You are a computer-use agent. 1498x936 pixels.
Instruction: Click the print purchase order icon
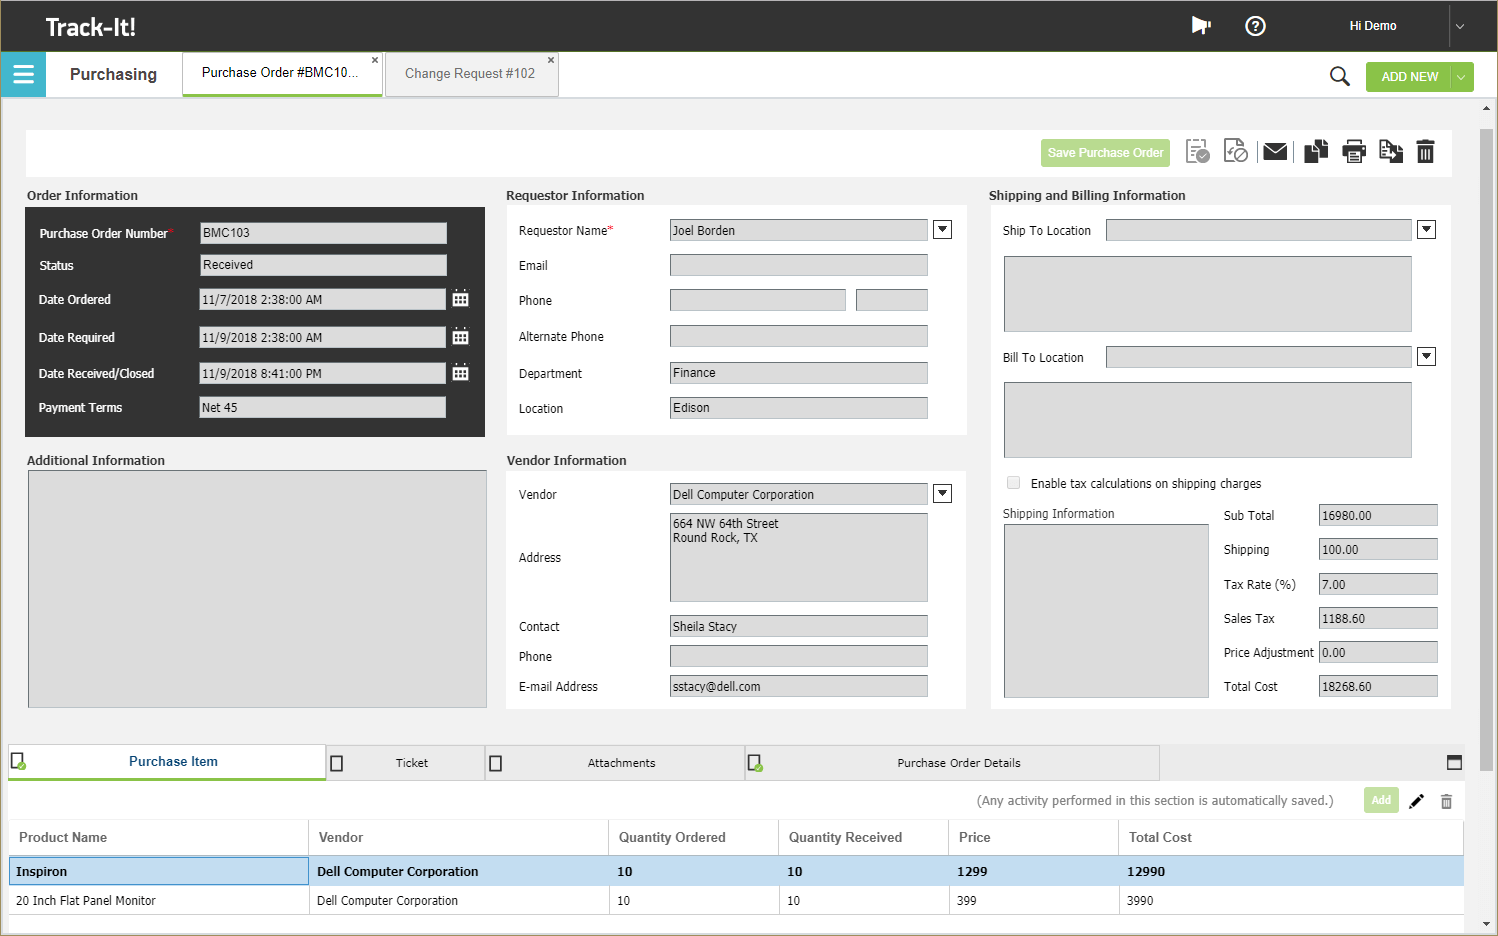[1354, 151]
